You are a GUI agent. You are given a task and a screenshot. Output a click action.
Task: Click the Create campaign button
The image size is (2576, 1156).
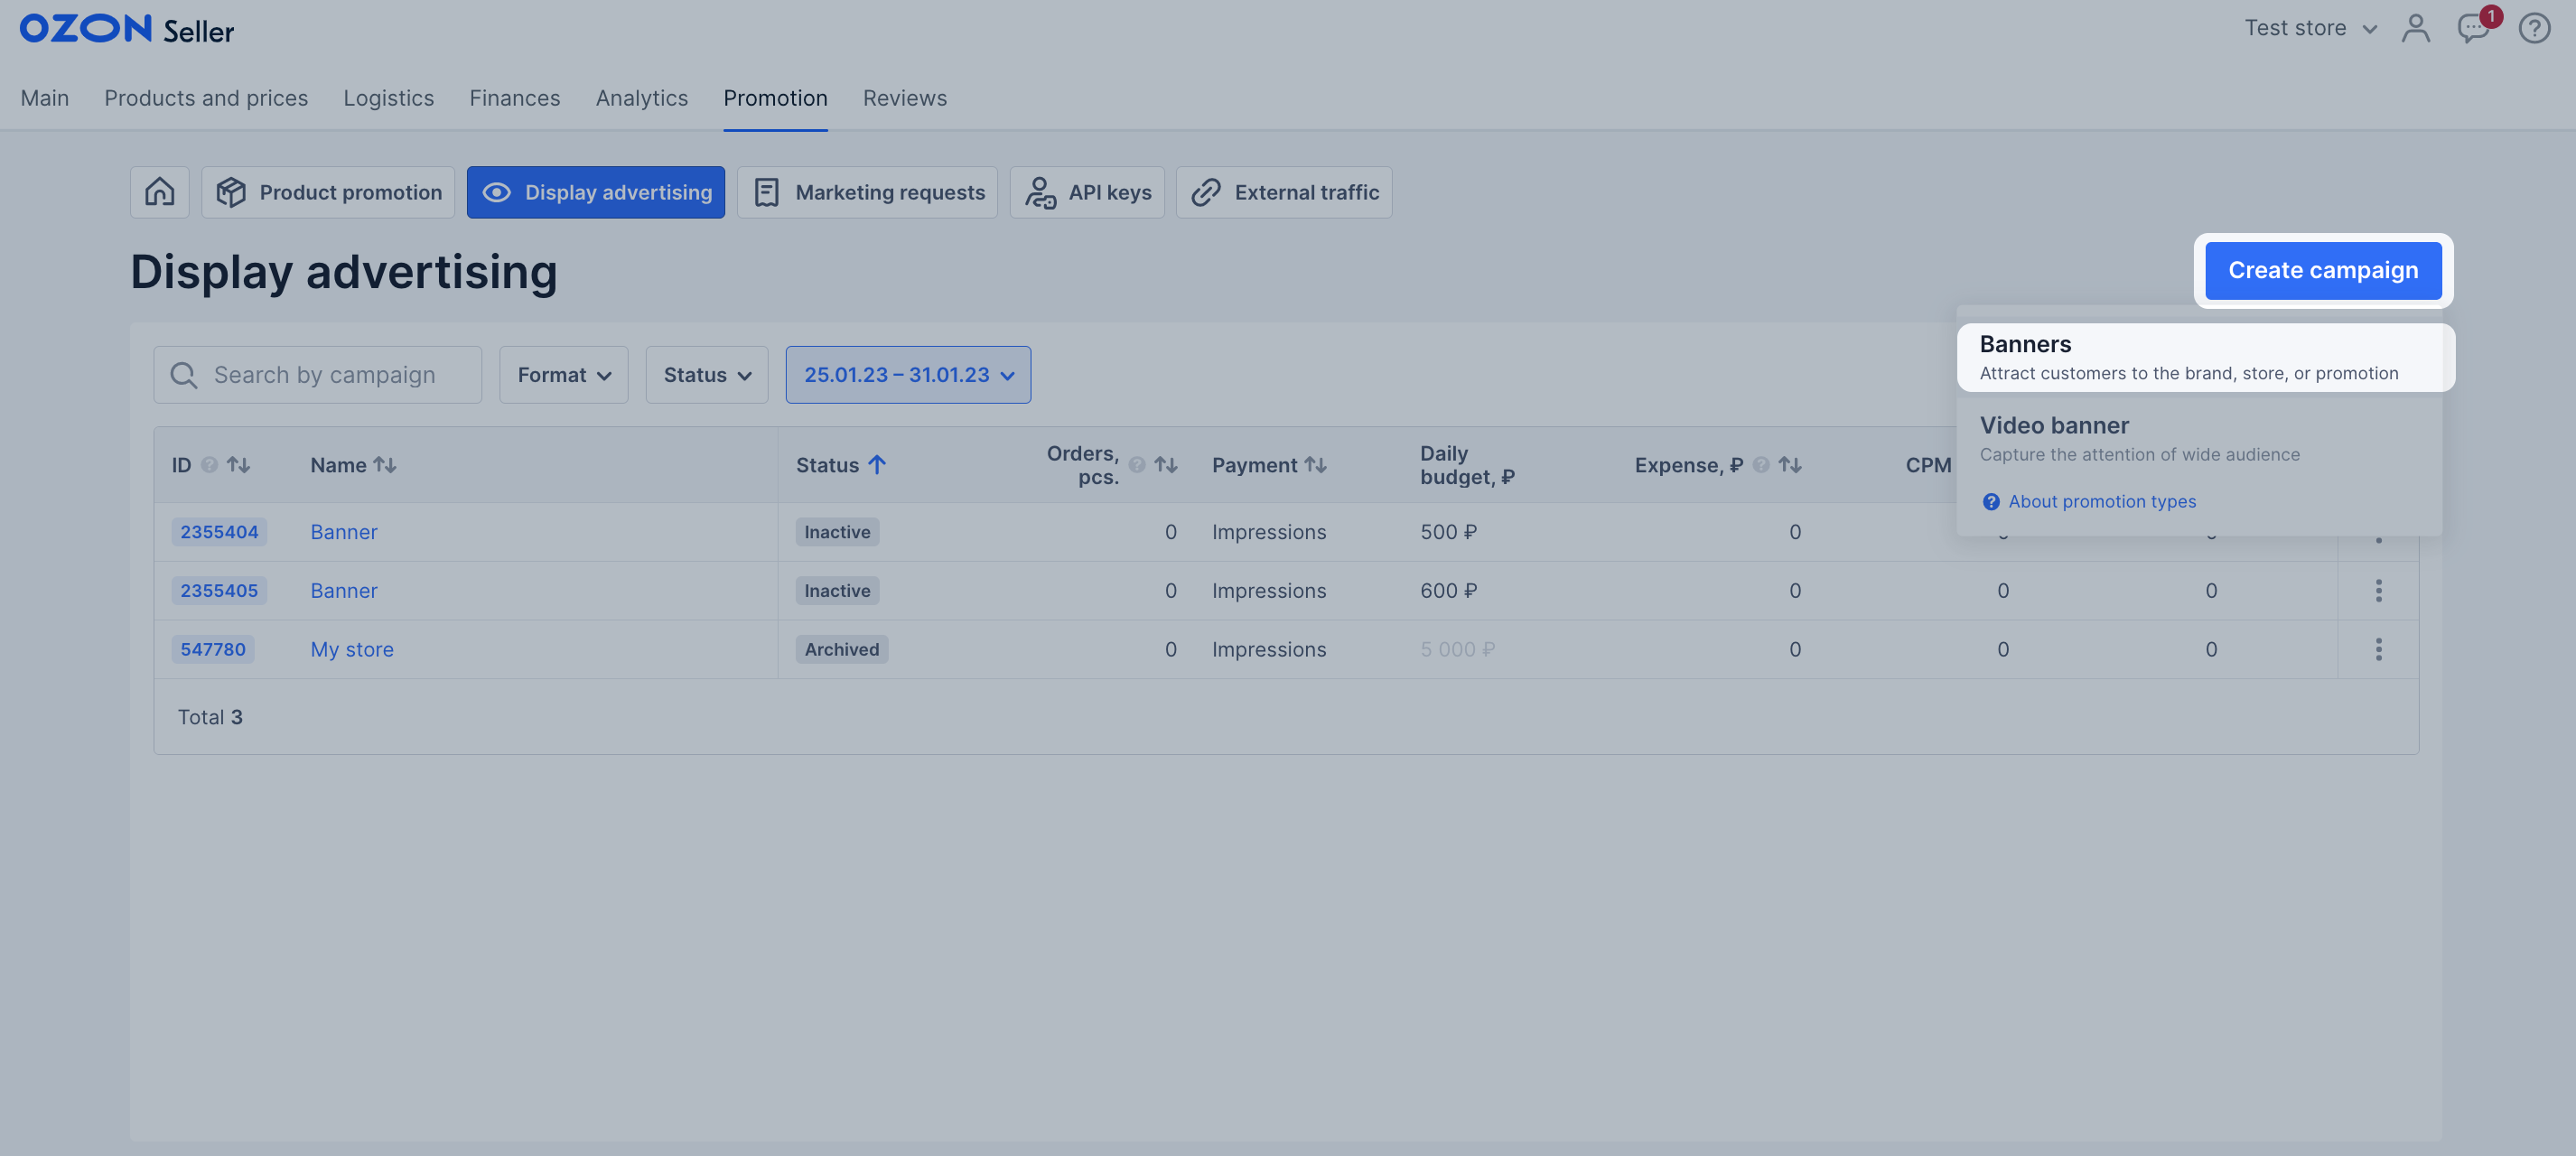click(2322, 270)
